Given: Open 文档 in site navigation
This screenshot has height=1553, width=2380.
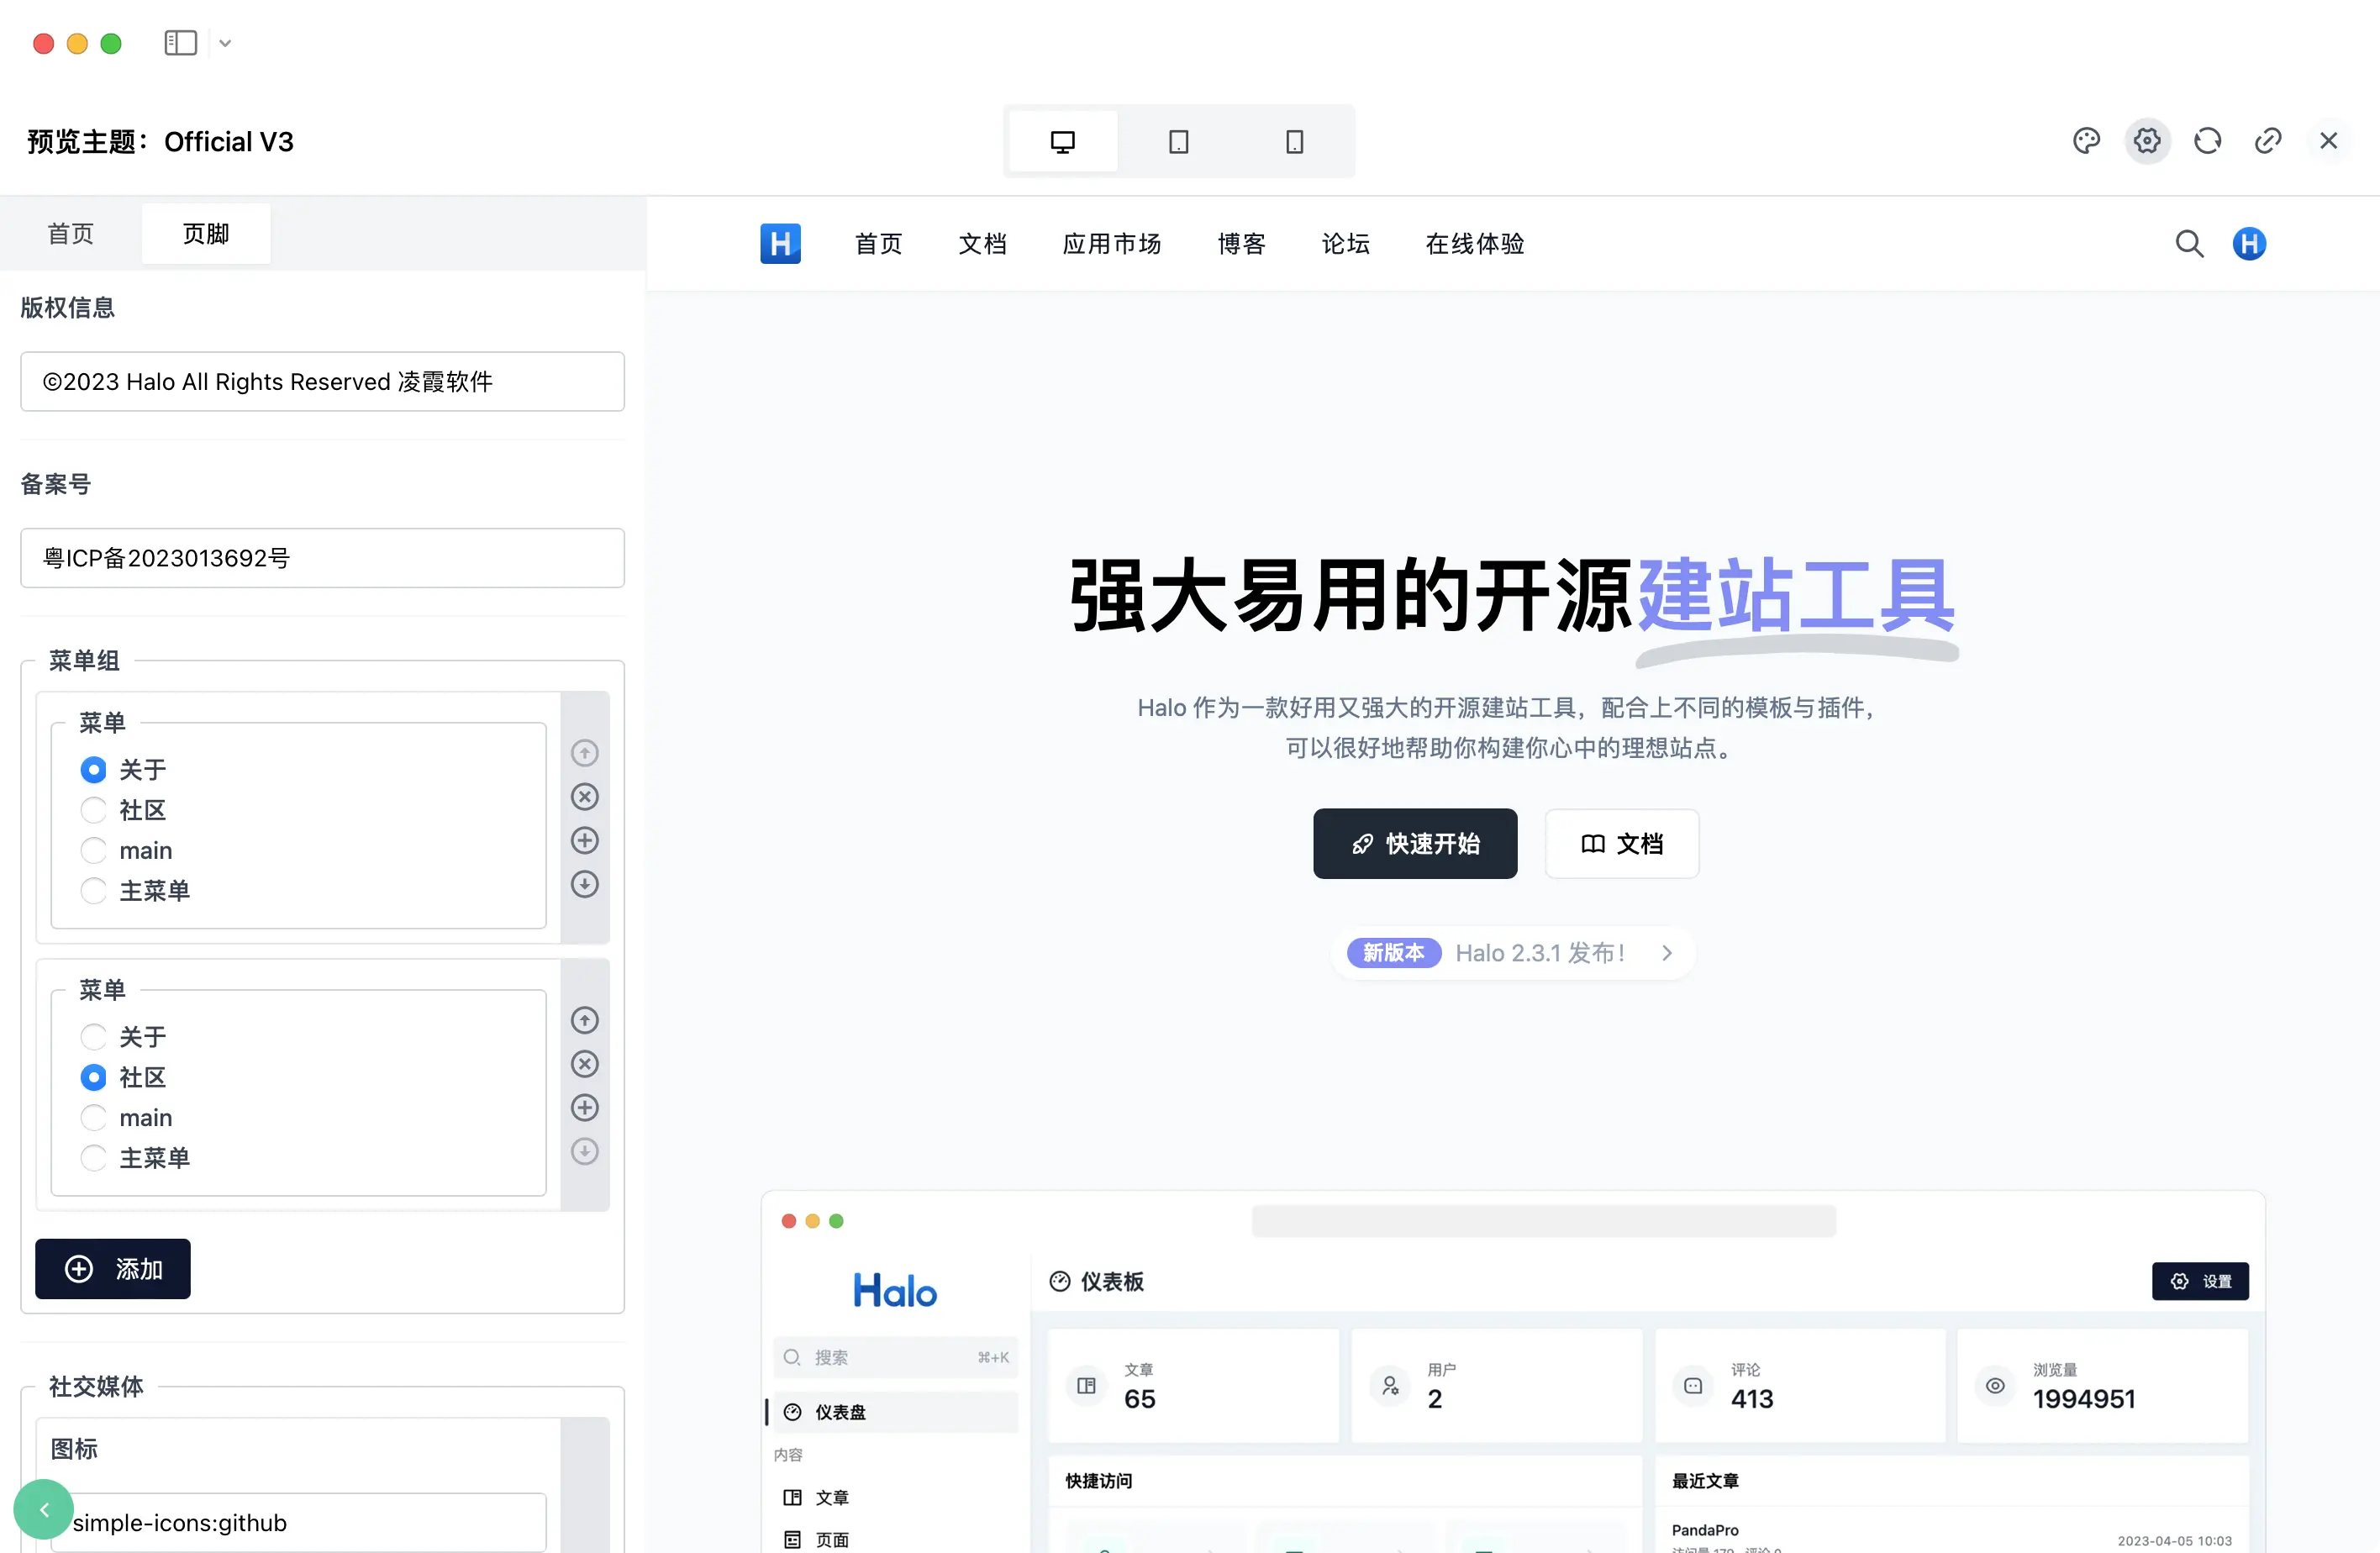Looking at the screenshot, I should click(x=983, y=244).
